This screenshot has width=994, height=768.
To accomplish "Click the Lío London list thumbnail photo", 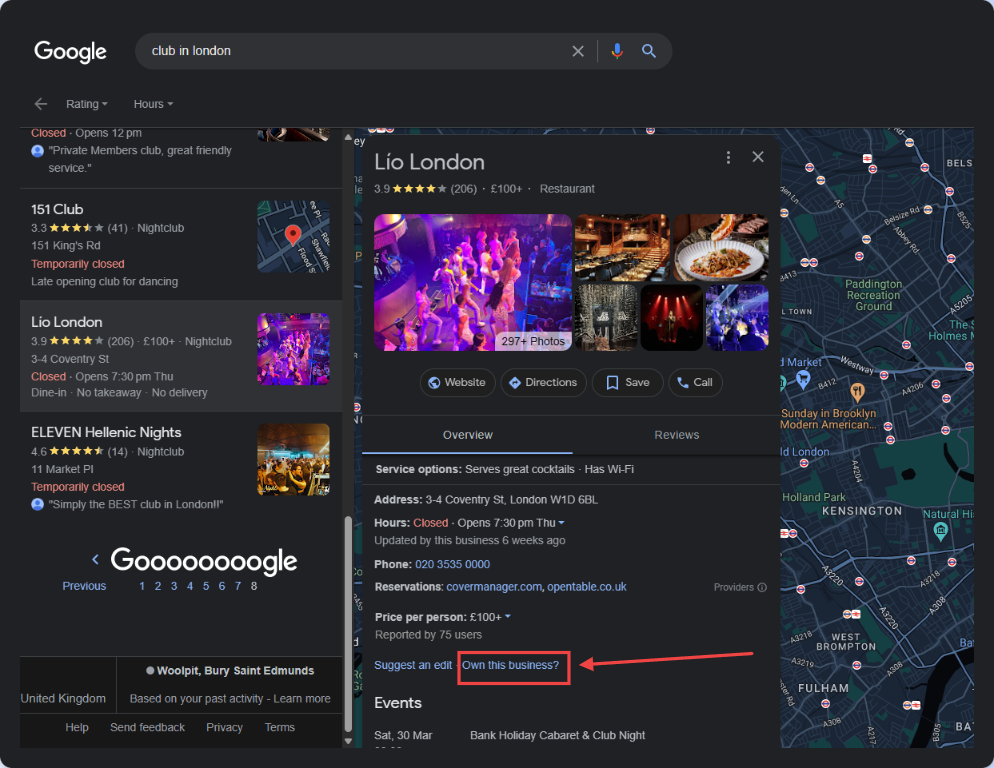I will click(294, 349).
